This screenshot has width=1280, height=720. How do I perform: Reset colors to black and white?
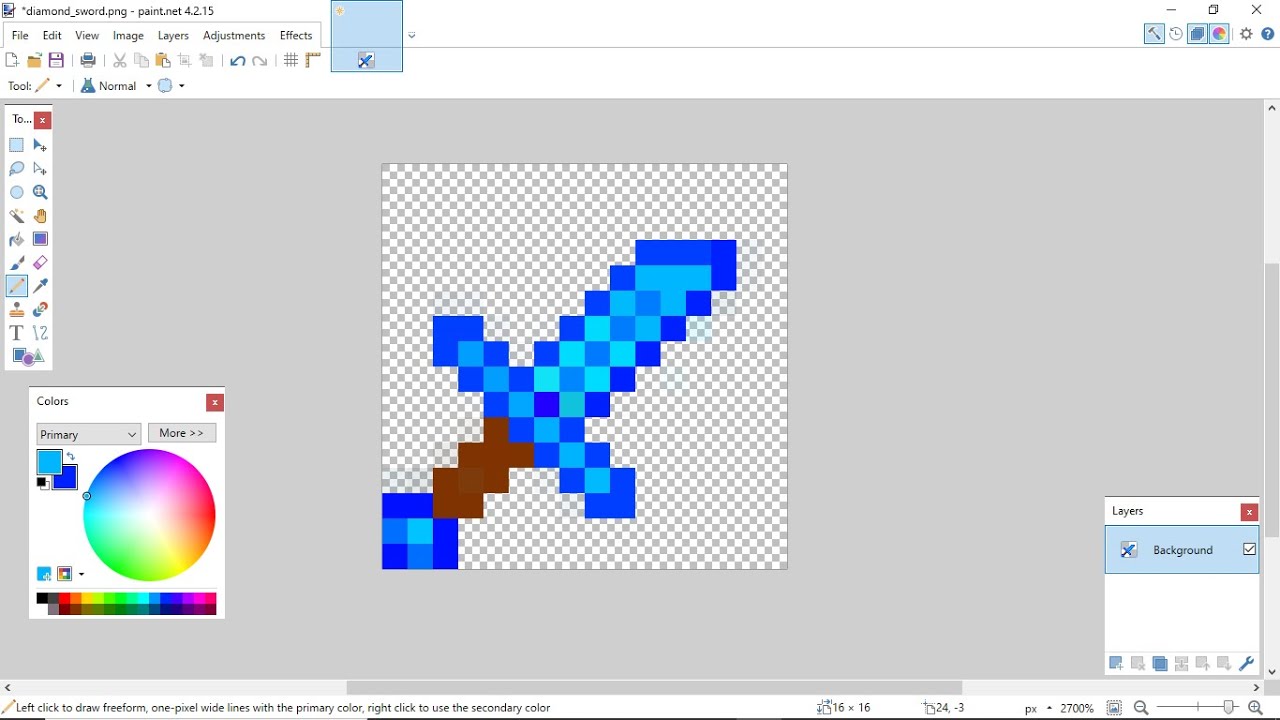coord(43,484)
